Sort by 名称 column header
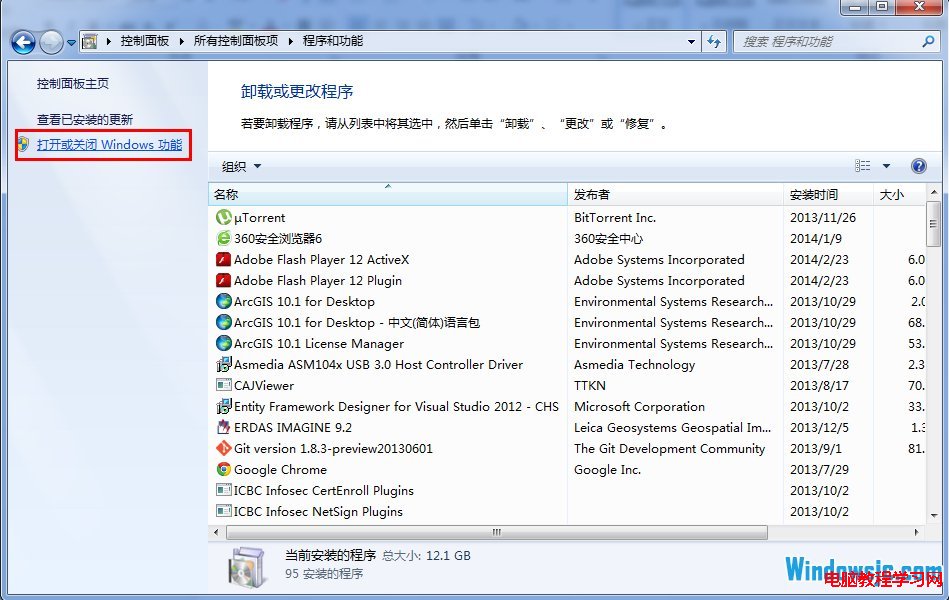This screenshot has width=949, height=600. click(388, 194)
